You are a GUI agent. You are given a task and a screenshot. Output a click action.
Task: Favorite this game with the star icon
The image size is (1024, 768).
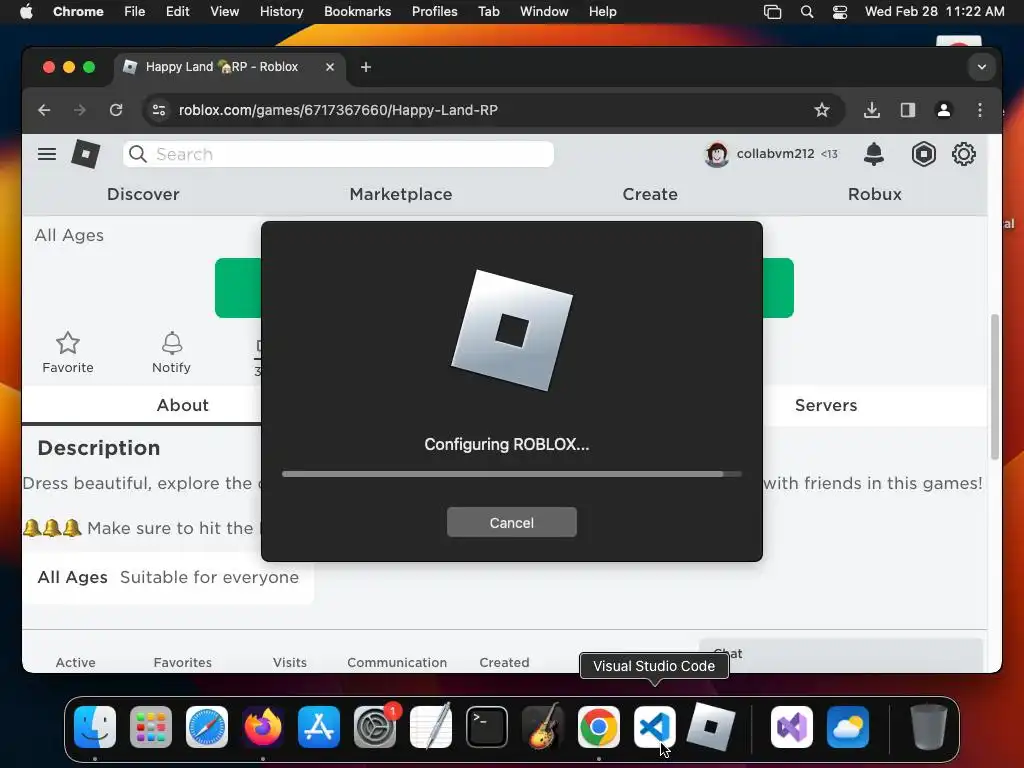pyautogui.click(x=68, y=343)
